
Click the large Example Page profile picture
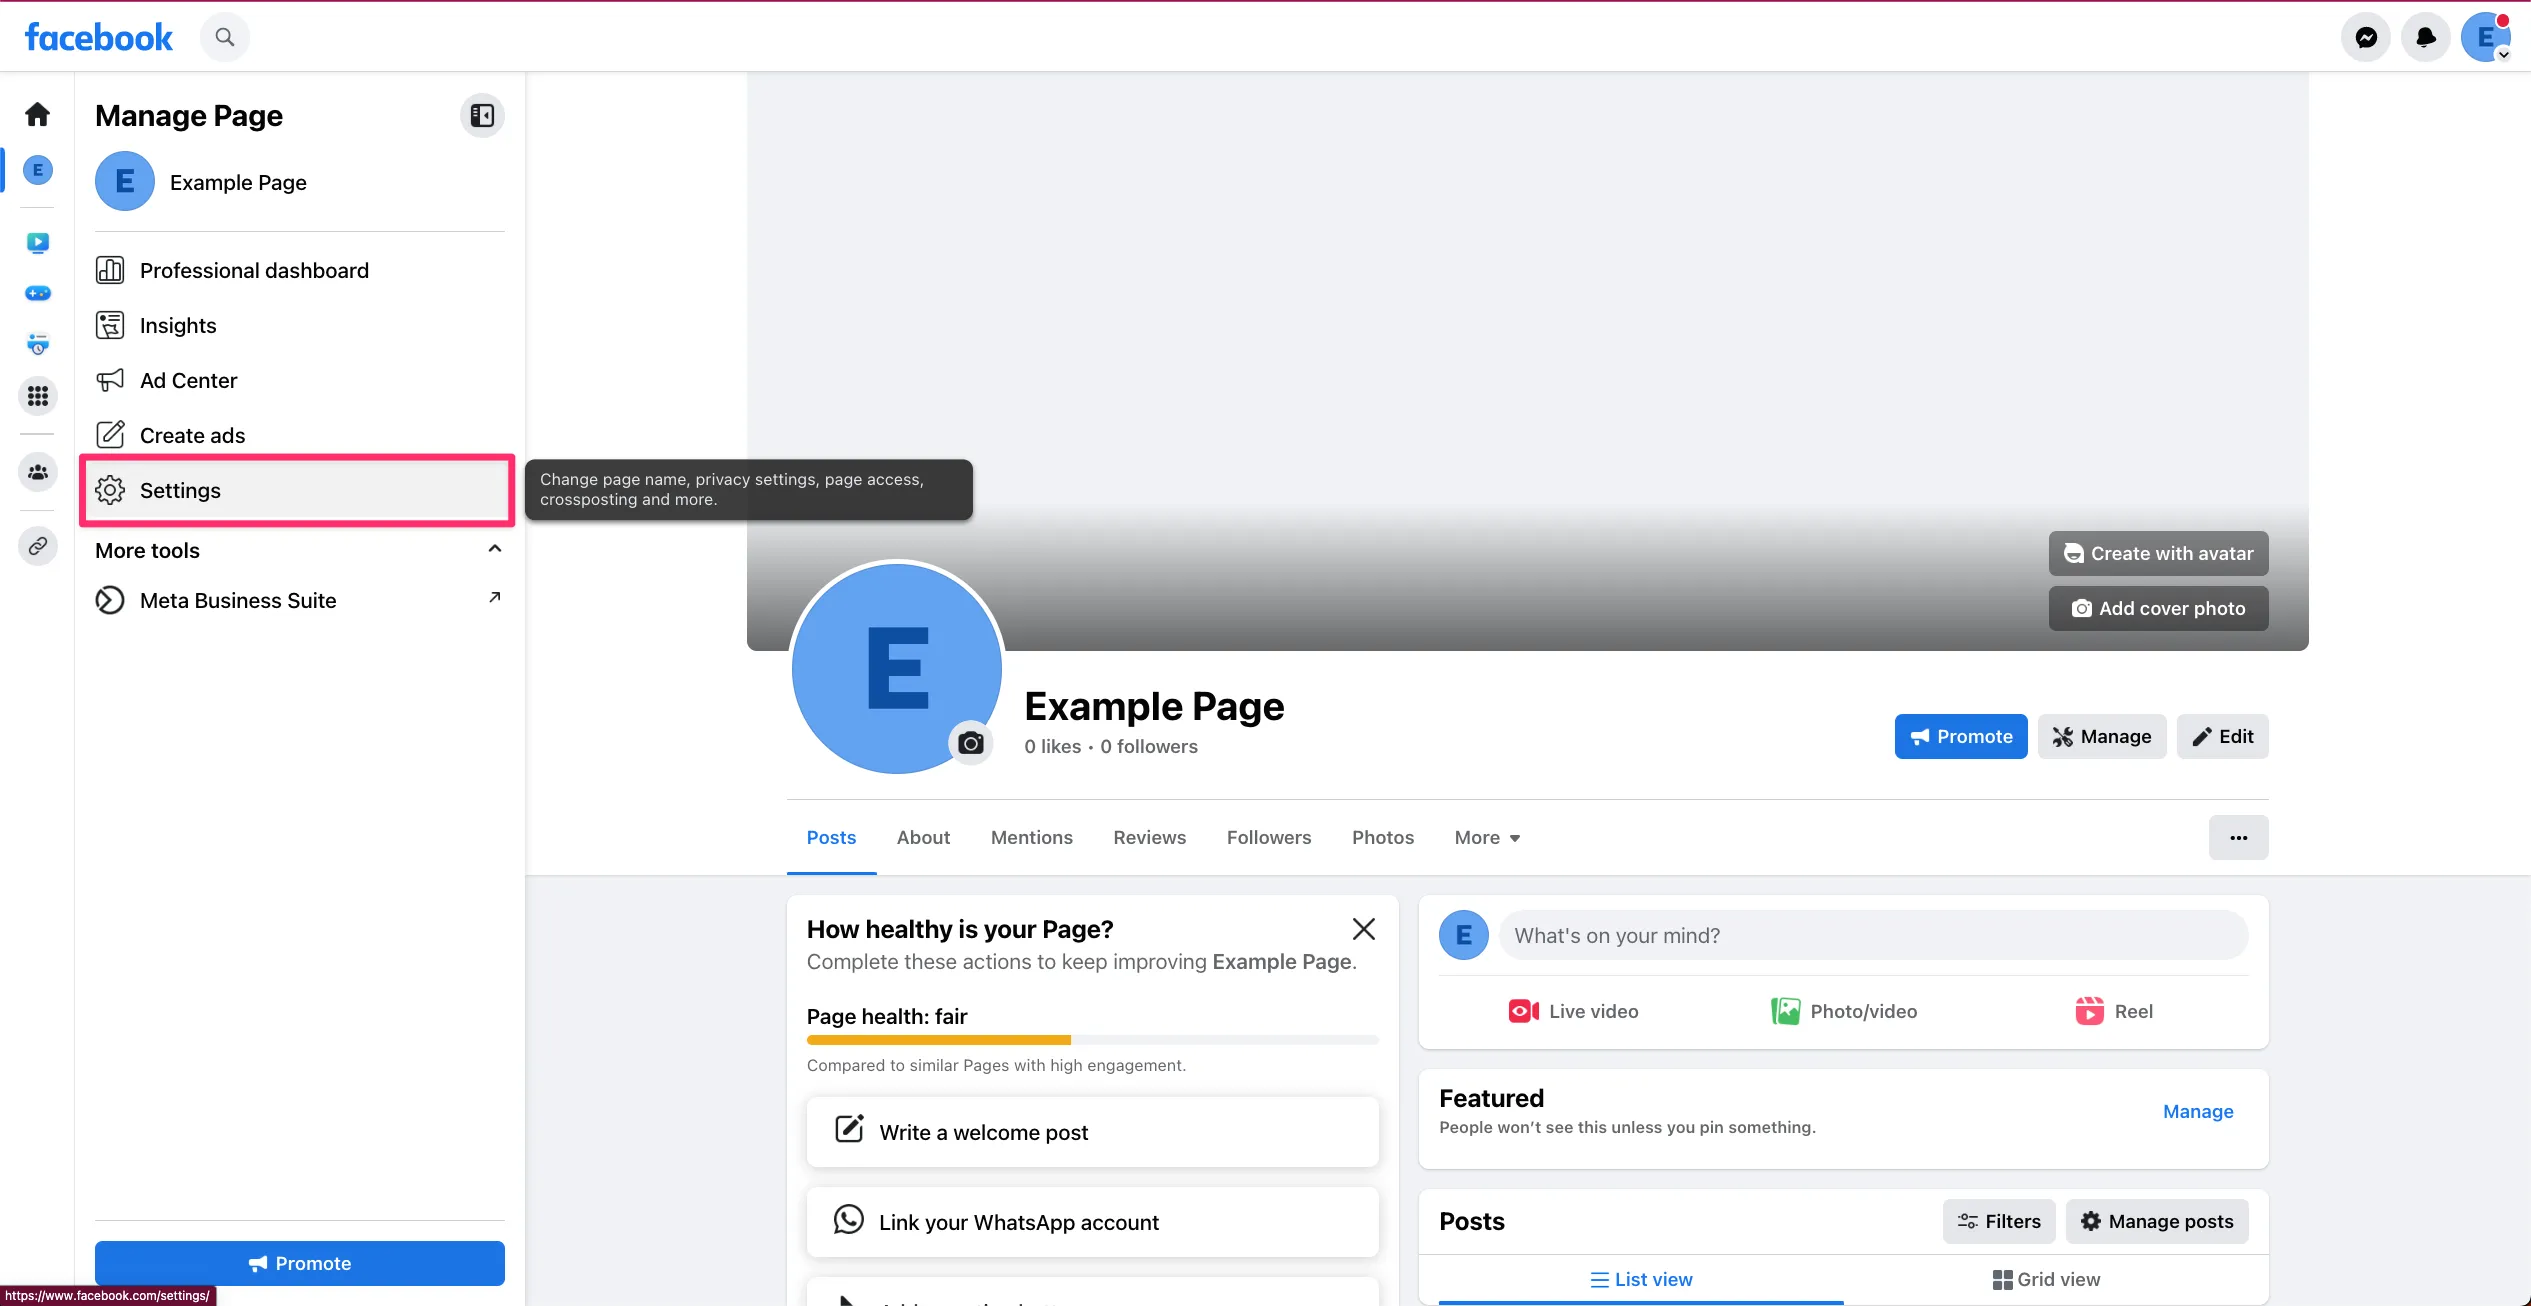pos(896,668)
